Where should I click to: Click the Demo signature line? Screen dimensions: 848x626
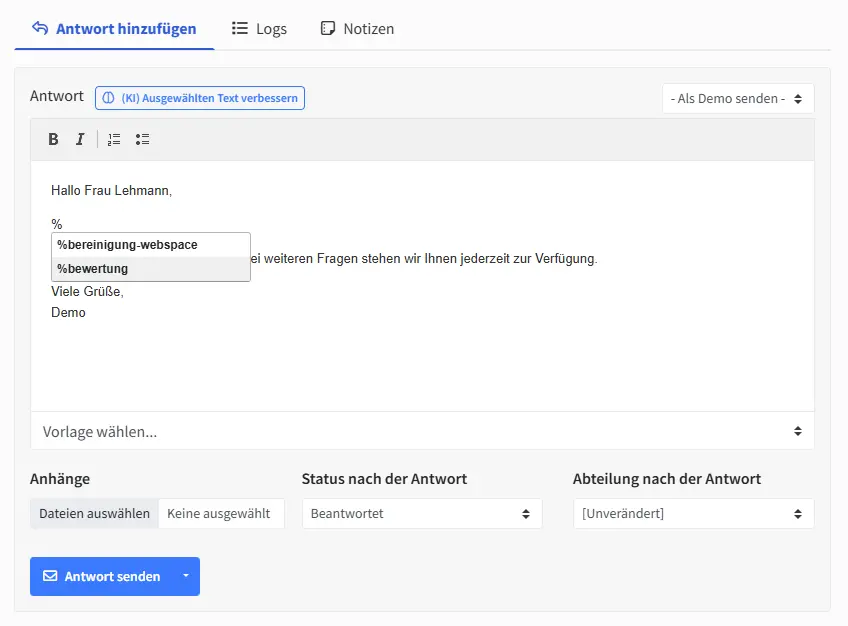(x=68, y=312)
